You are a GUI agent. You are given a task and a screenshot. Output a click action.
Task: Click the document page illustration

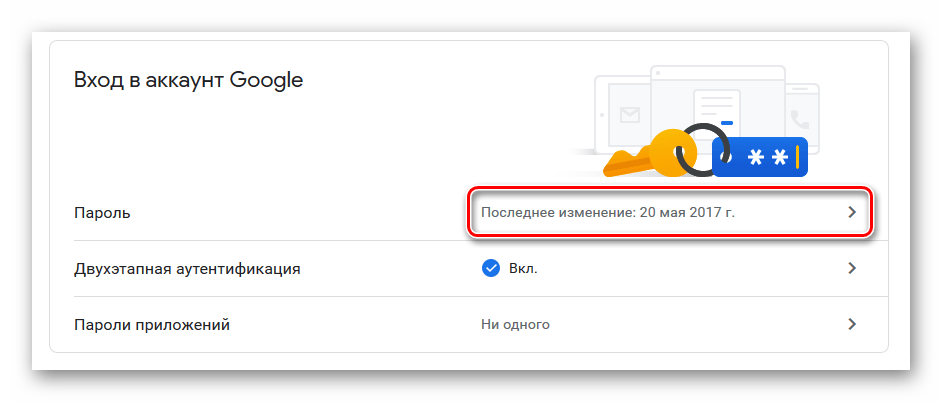click(x=717, y=106)
